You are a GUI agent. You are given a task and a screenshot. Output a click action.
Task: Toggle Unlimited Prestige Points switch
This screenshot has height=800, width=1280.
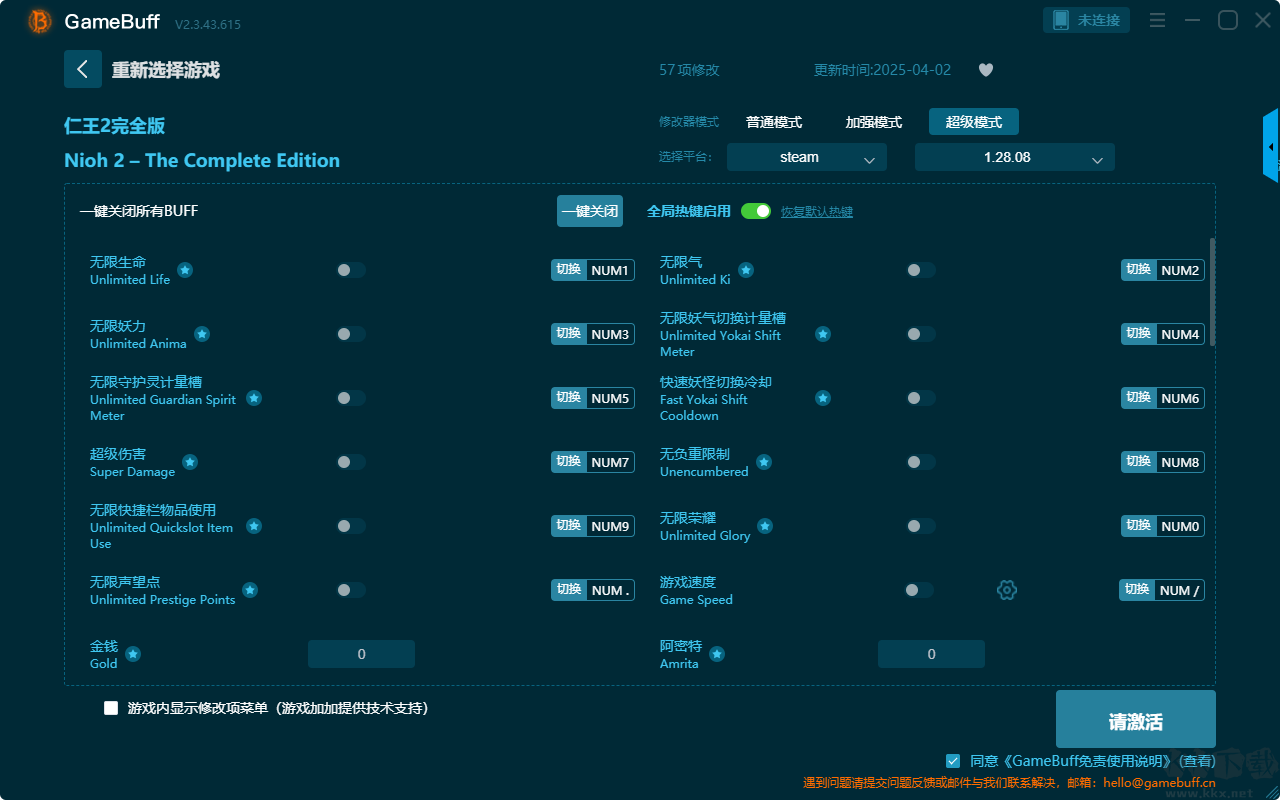pyautogui.click(x=351, y=590)
